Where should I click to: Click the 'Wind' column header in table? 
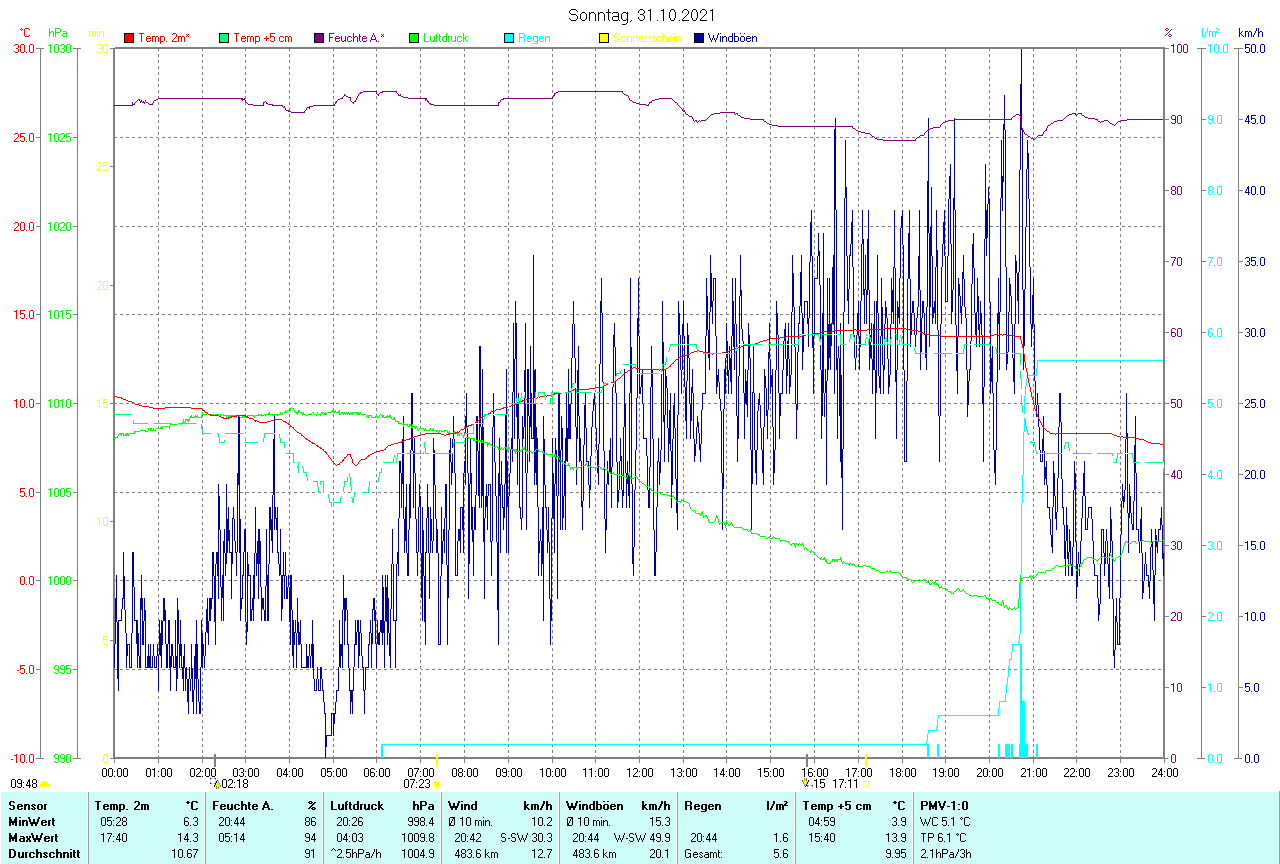click(x=463, y=805)
